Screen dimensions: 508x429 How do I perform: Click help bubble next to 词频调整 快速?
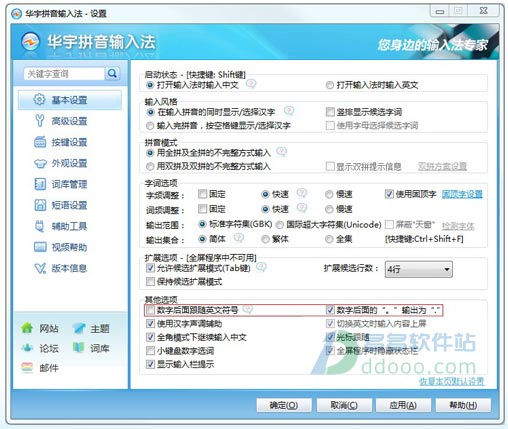click(302, 208)
